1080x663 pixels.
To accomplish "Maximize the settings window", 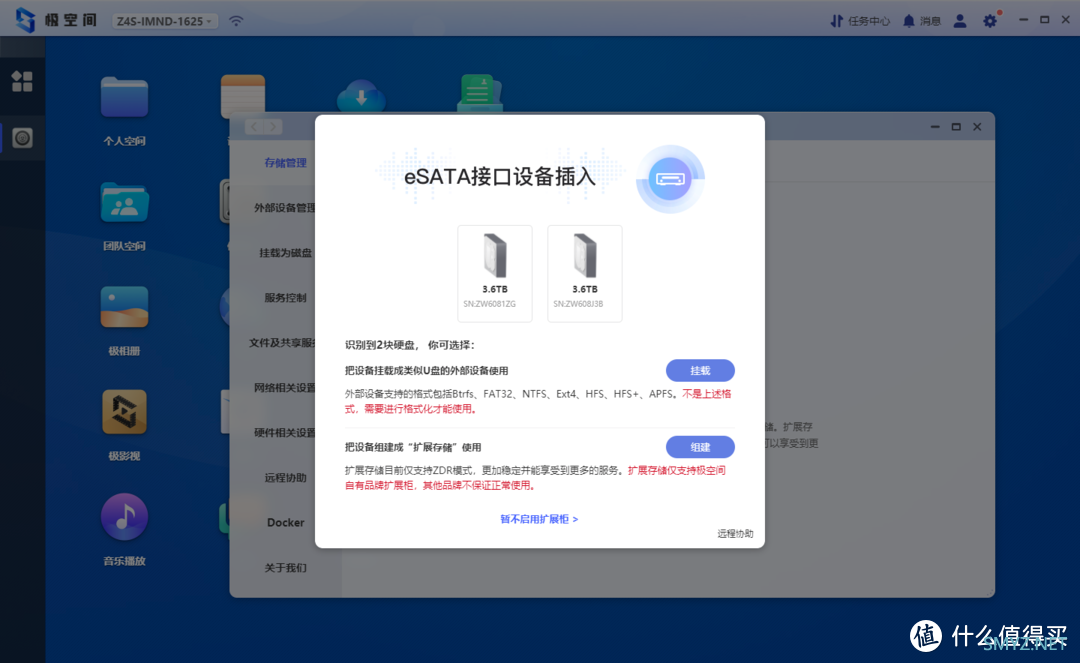I will [x=956, y=127].
